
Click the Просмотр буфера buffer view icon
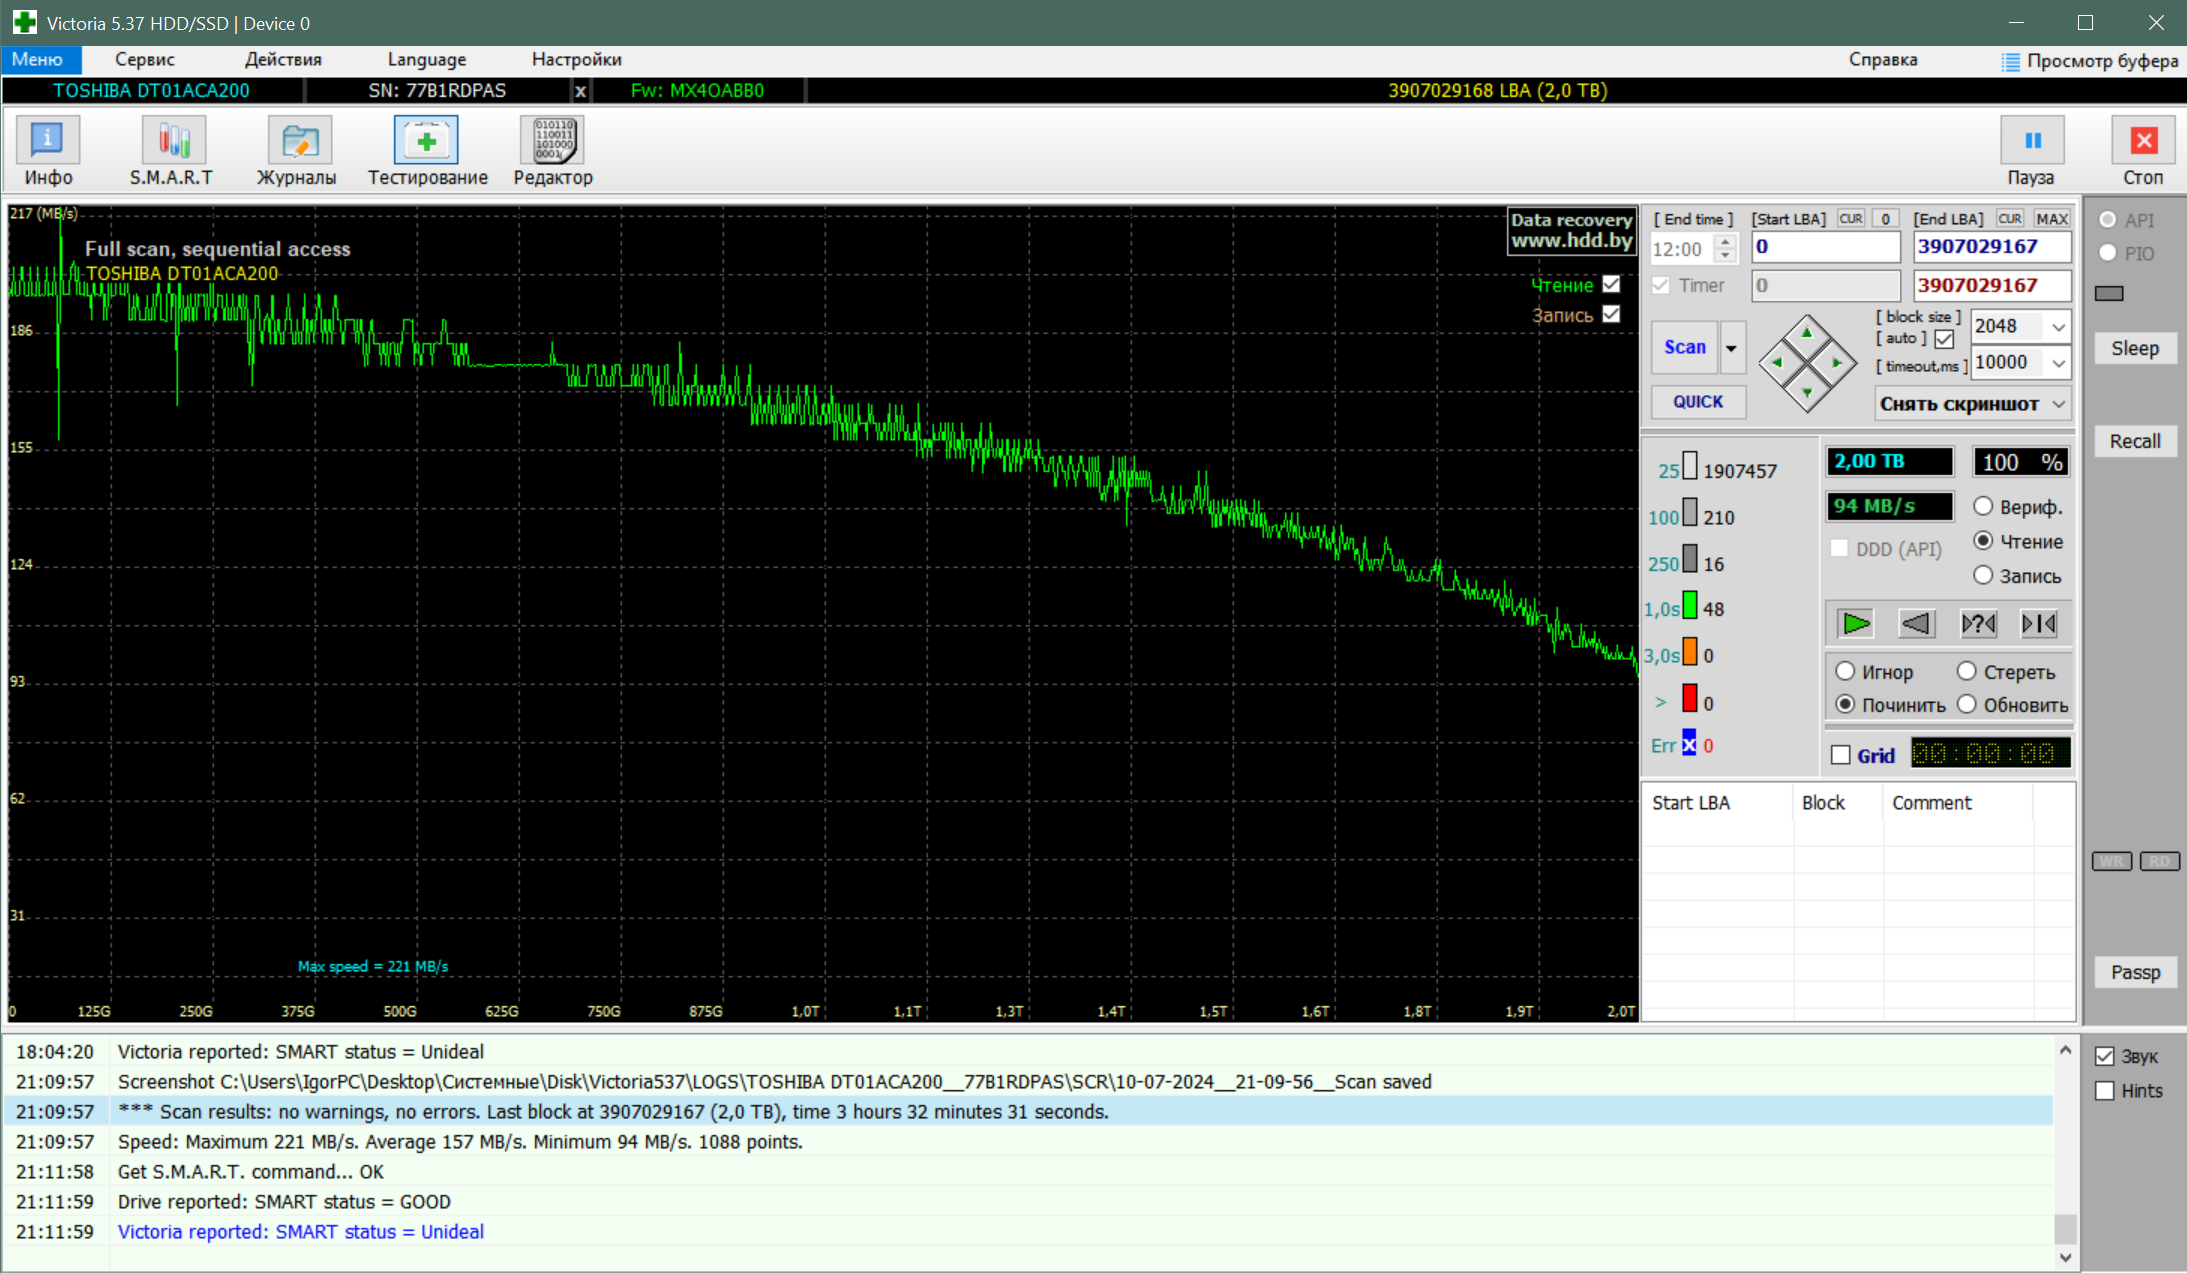[2011, 61]
